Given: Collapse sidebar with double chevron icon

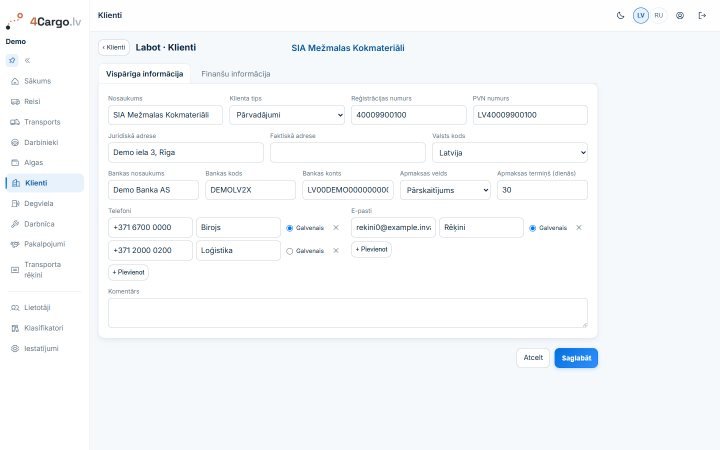Looking at the screenshot, I should coord(28,60).
